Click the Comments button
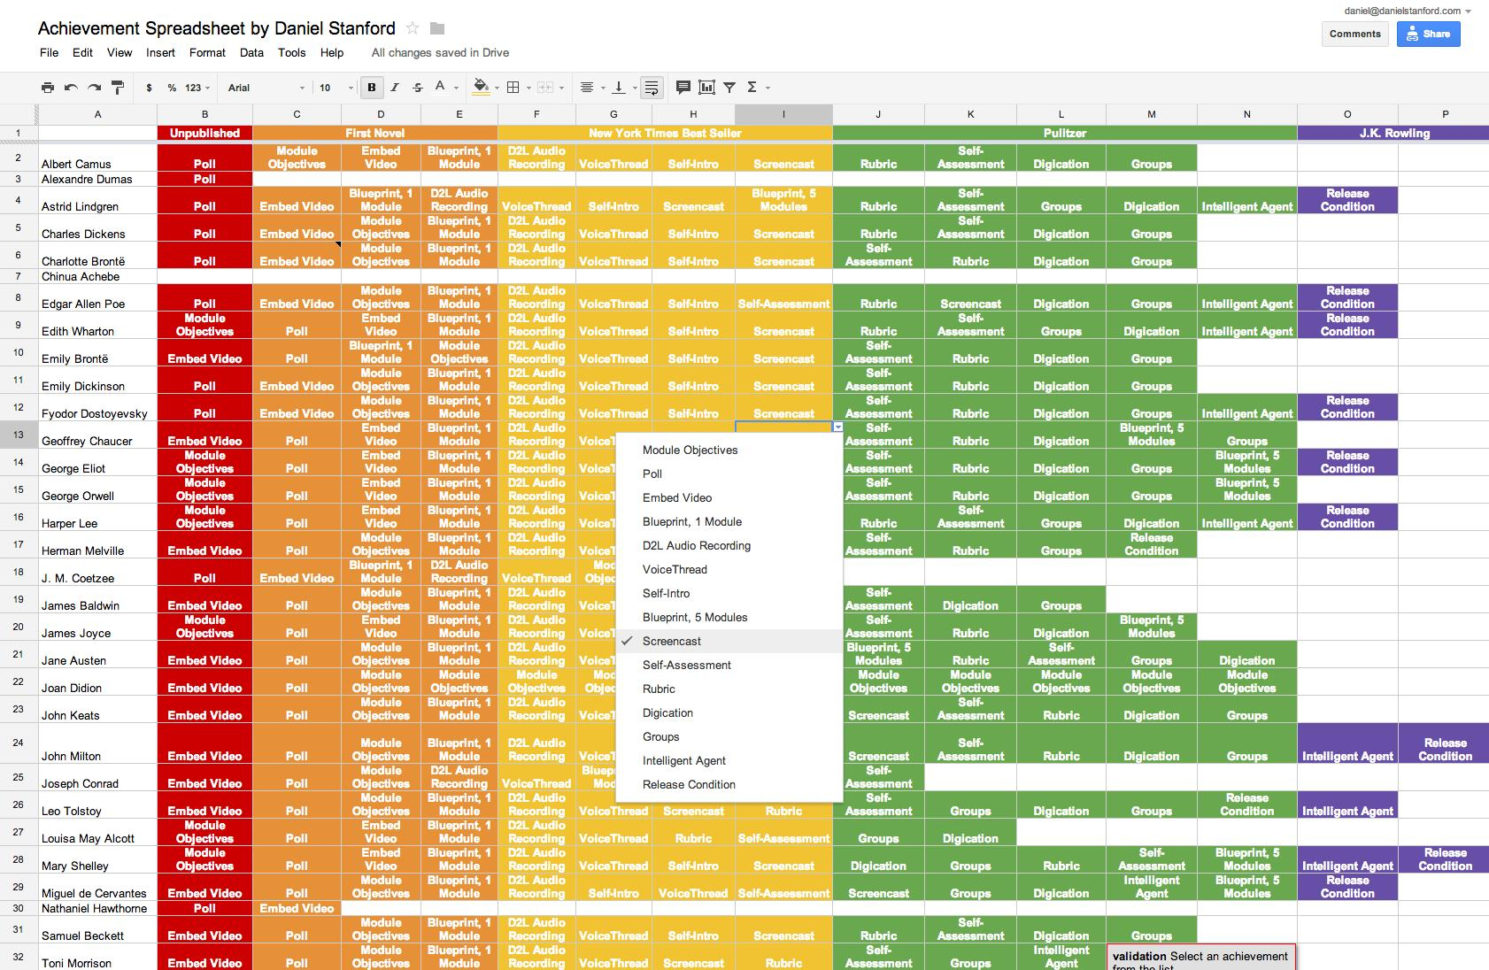This screenshot has width=1489, height=970. coord(1355,33)
